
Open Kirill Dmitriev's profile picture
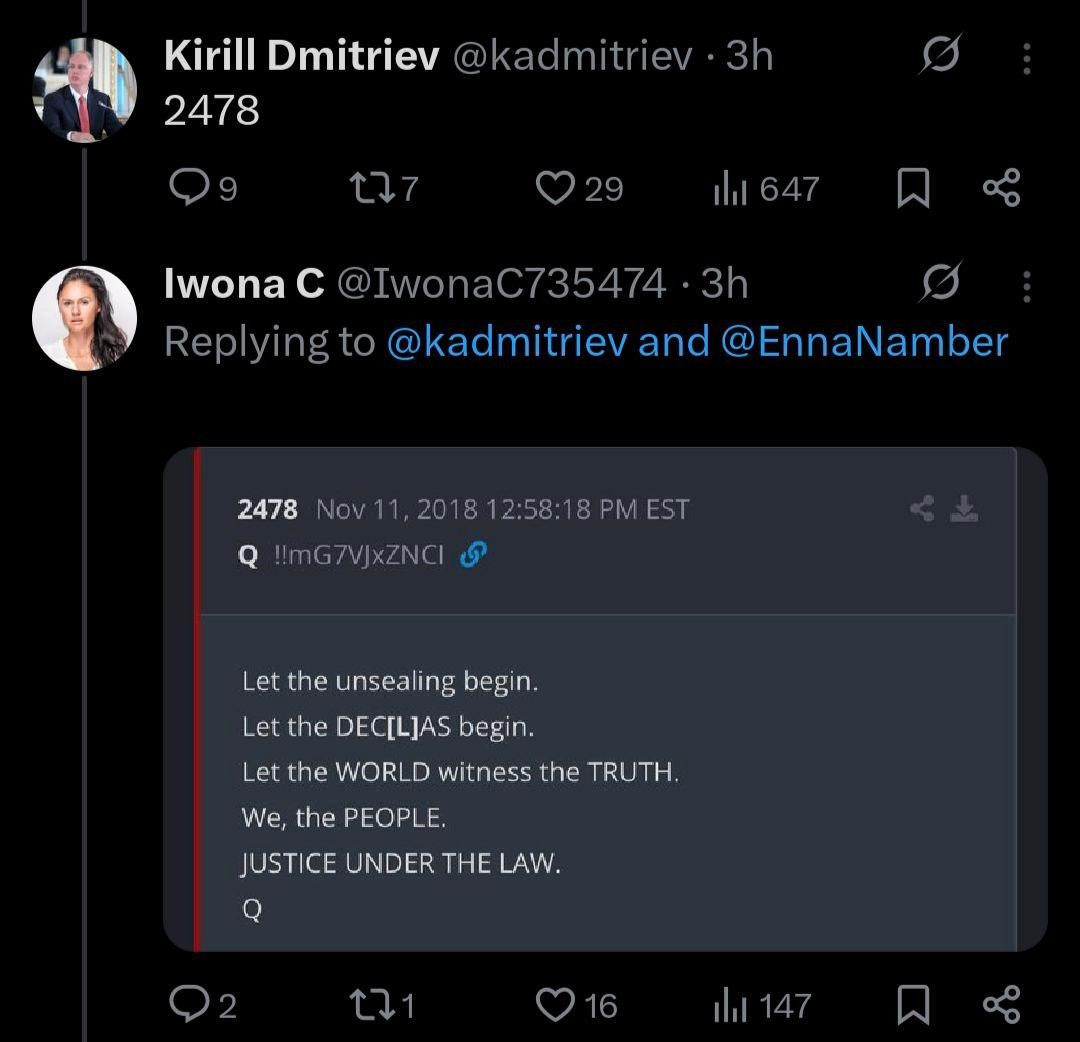tap(84, 92)
